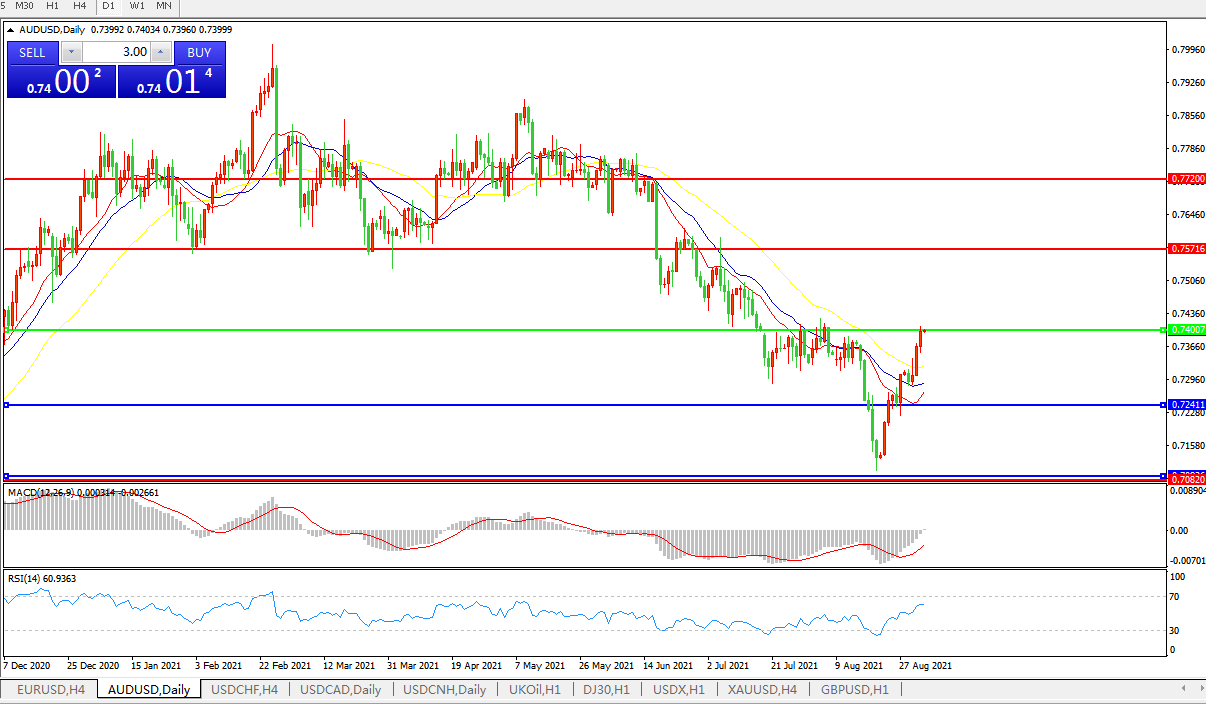1206x704 pixels.
Task: Increase trade volume with the up arrow
Action: click(161, 52)
